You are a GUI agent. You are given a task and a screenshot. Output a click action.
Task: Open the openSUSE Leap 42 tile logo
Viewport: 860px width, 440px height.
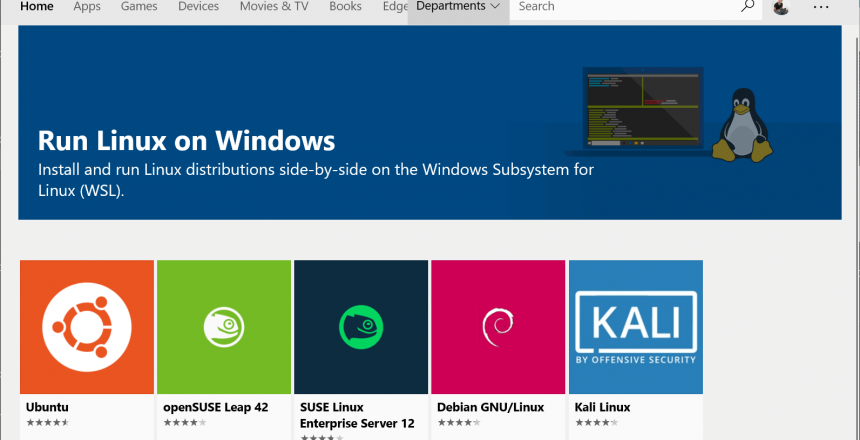tap(224, 327)
